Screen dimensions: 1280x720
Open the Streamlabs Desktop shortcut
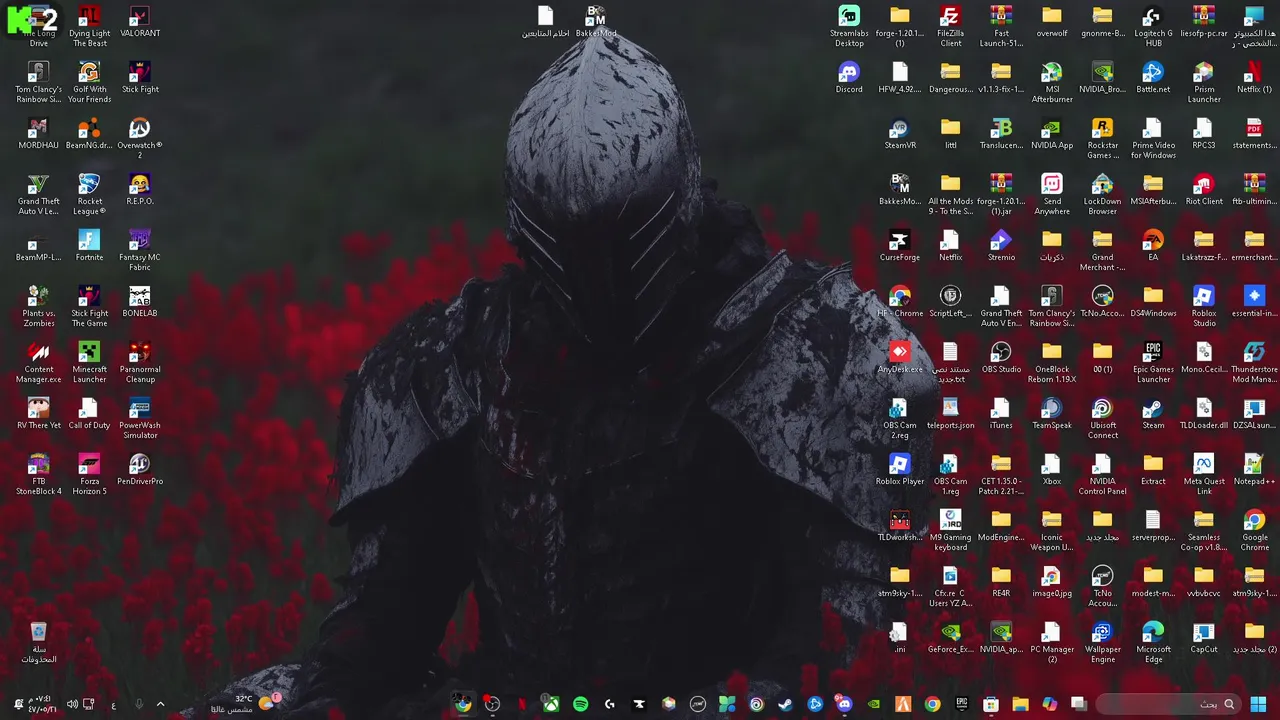point(849,27)
